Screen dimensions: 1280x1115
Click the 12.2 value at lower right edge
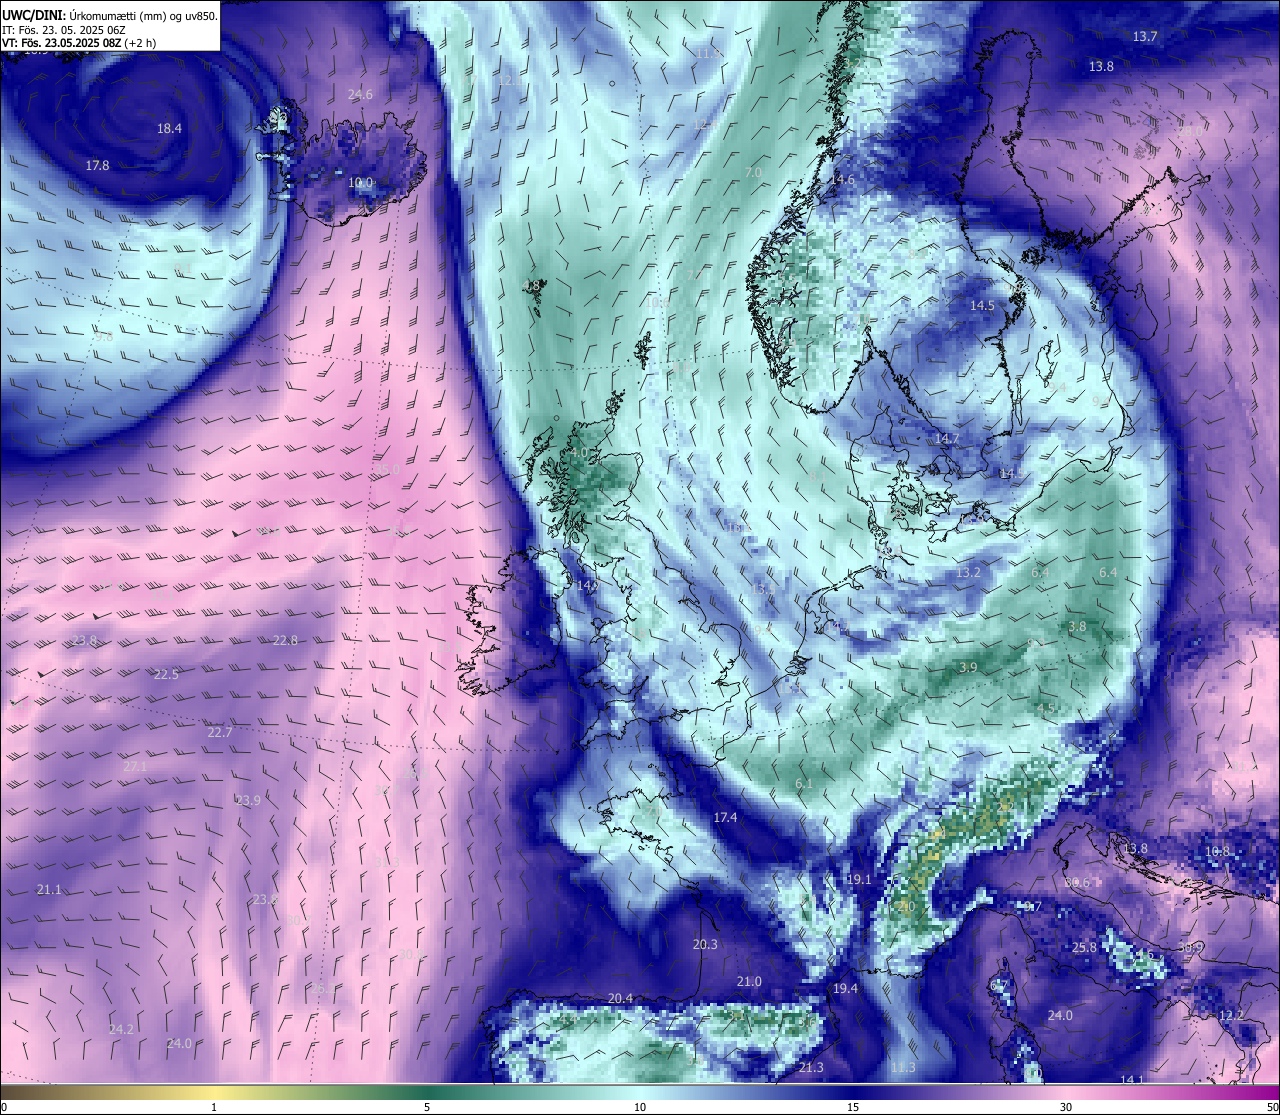[1232, 1015]
